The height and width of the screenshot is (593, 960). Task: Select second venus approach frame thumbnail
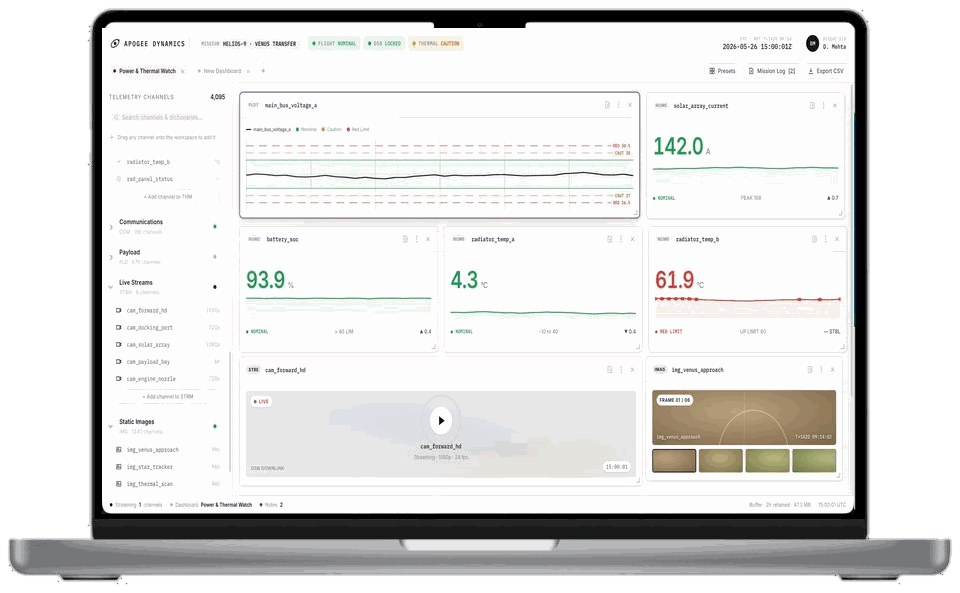click(721, 461)
